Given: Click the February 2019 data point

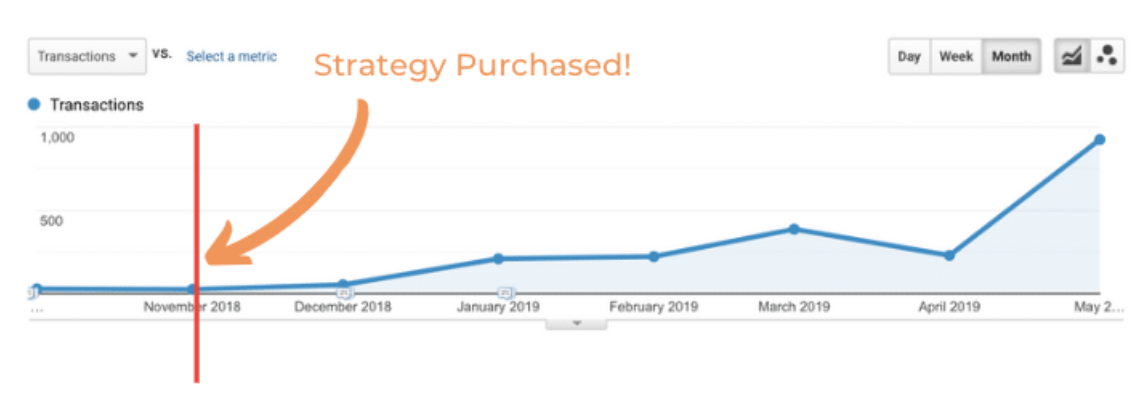Looking at the screenshot, I should pyautogui.click(x=654, y=256).
